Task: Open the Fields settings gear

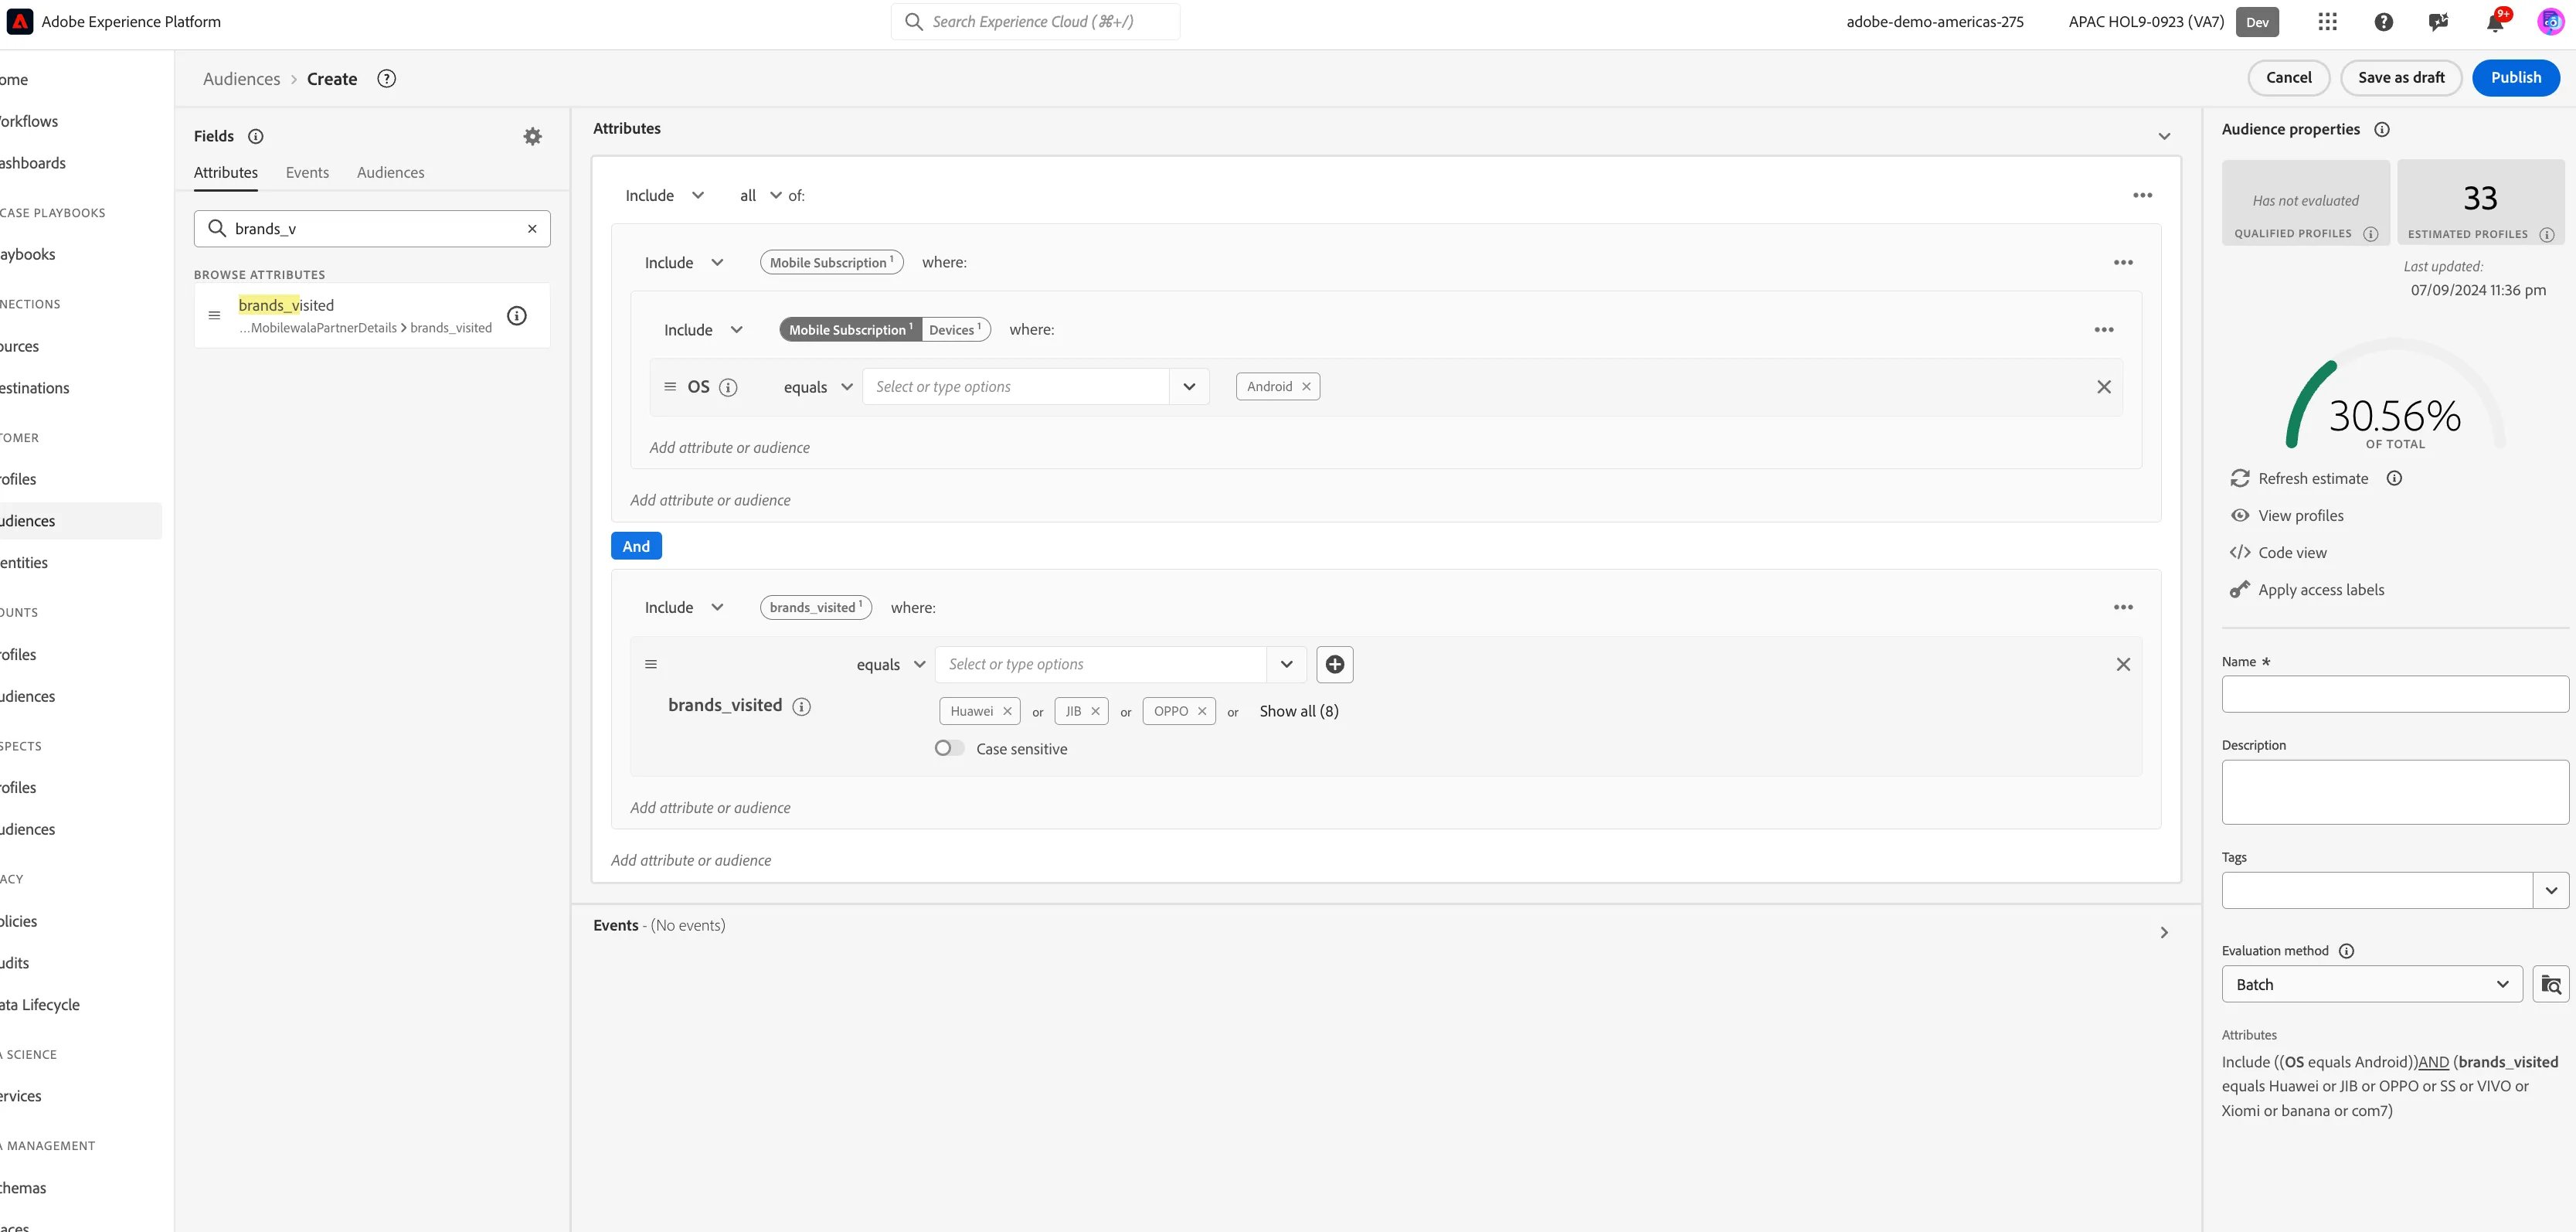Action: [533, 136]
